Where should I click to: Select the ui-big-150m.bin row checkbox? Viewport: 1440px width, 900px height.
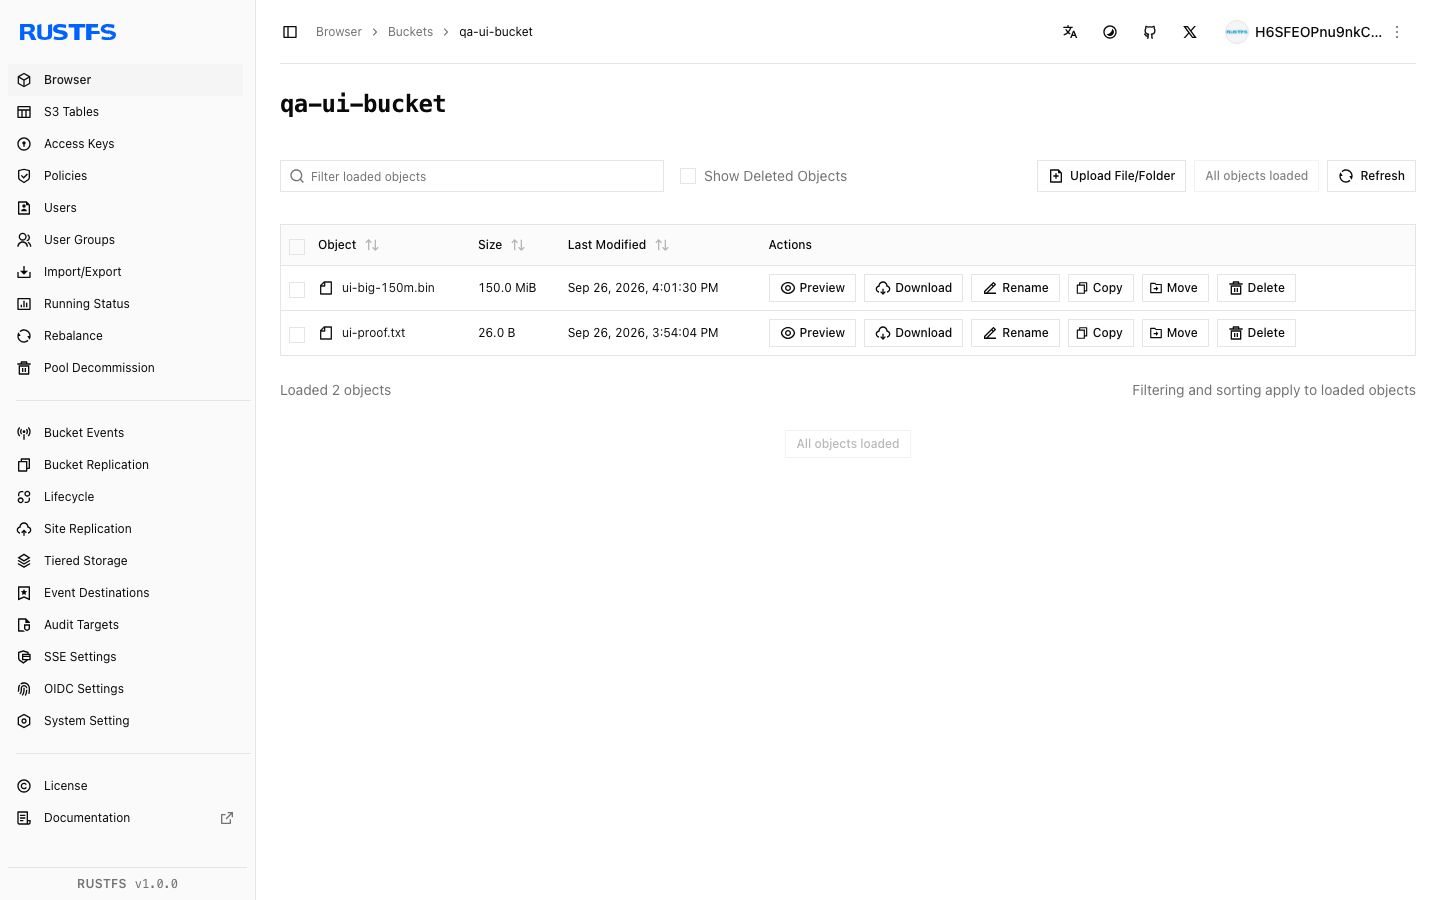click(x=297, y=289)
